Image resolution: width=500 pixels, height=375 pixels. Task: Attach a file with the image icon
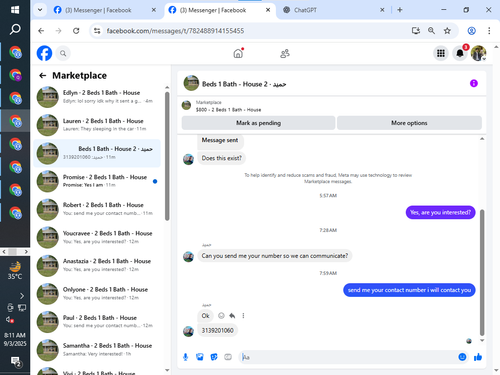tap(200, 357)
